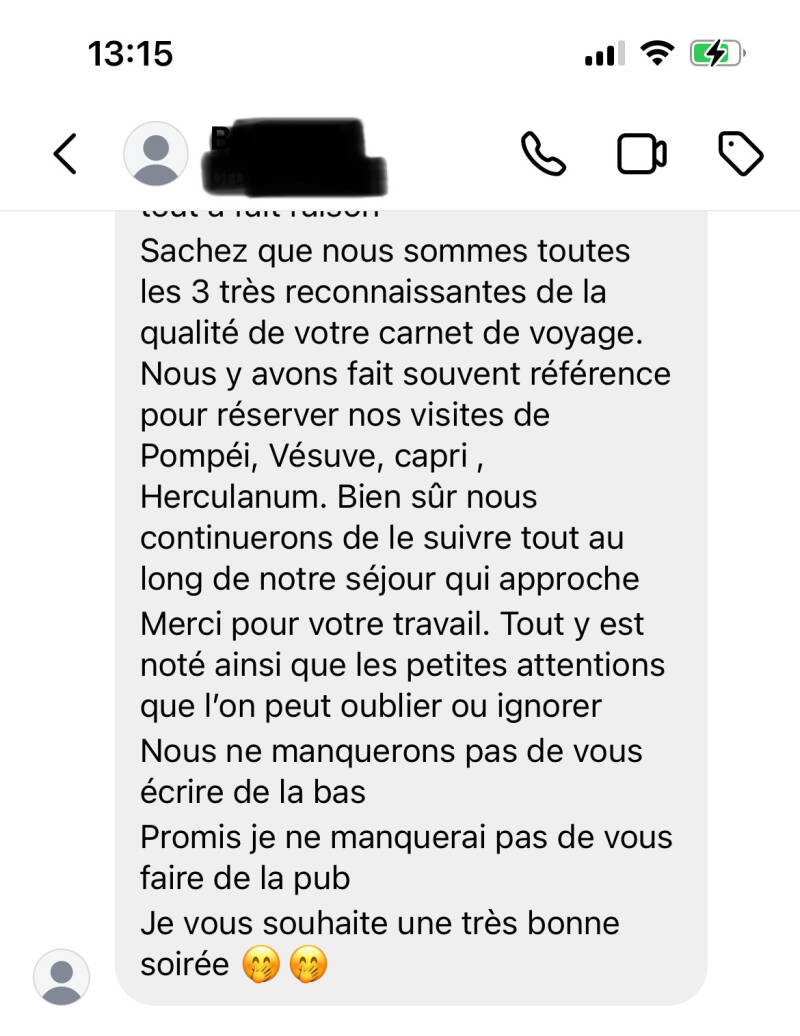Image resolution: width=800 pixels, height=1036 pixels.
Task: Tap the Wi-Fi status icon
Action: [657, 53]
